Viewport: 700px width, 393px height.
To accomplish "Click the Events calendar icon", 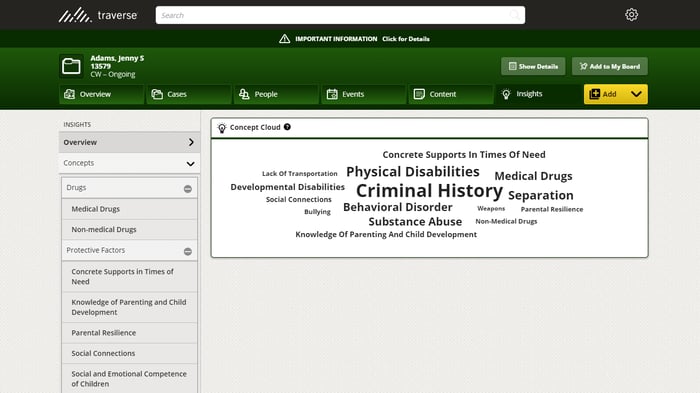I will [332, 94].
